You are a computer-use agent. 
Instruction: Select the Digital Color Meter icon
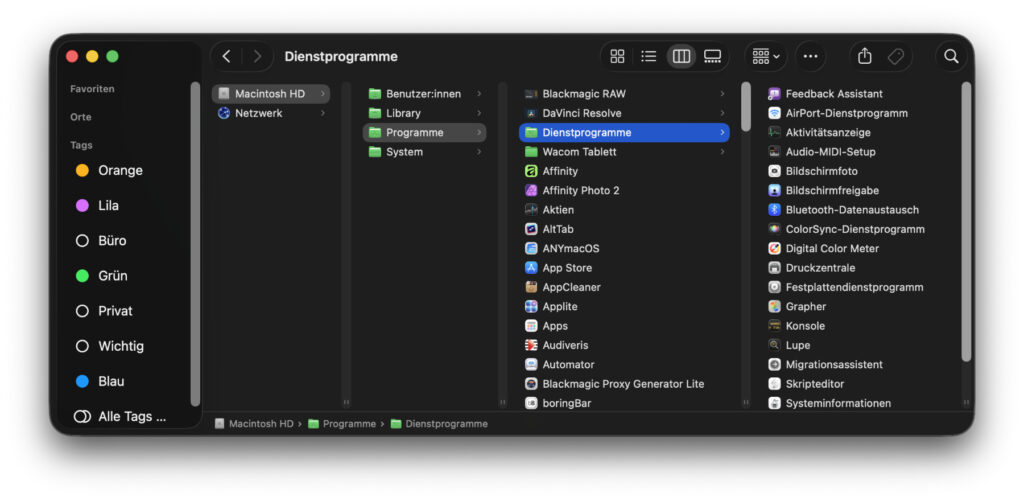(x=774, y=249)
